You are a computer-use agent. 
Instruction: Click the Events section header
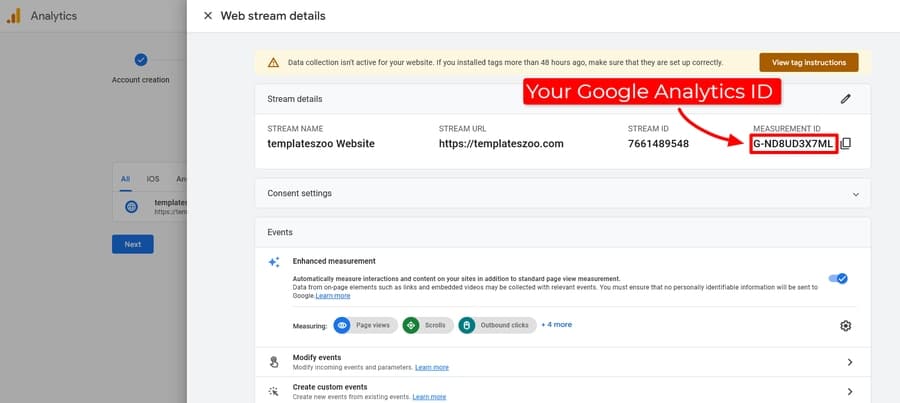[x=280, y=232]
